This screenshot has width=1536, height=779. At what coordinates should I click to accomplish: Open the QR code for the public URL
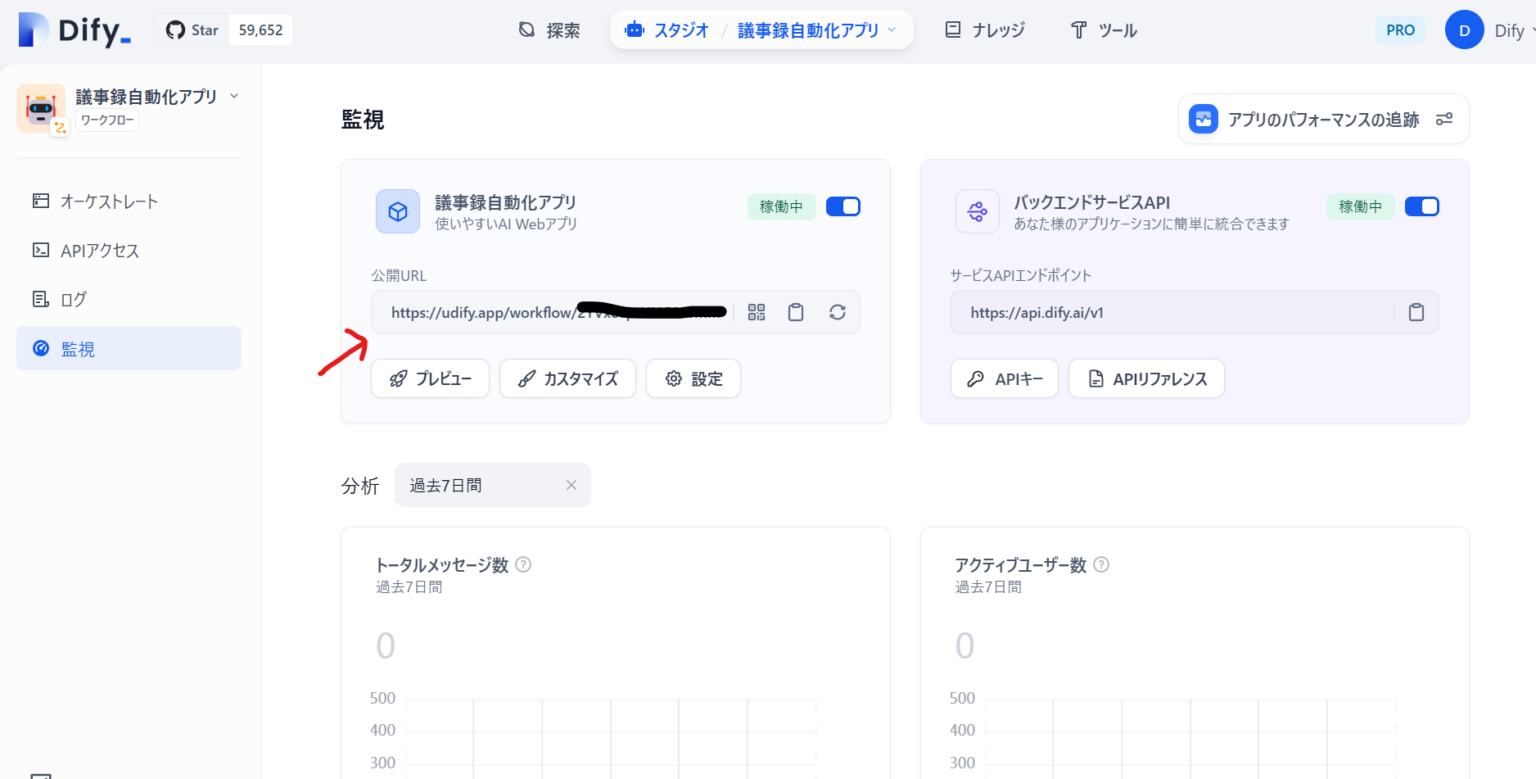[756, 312]
